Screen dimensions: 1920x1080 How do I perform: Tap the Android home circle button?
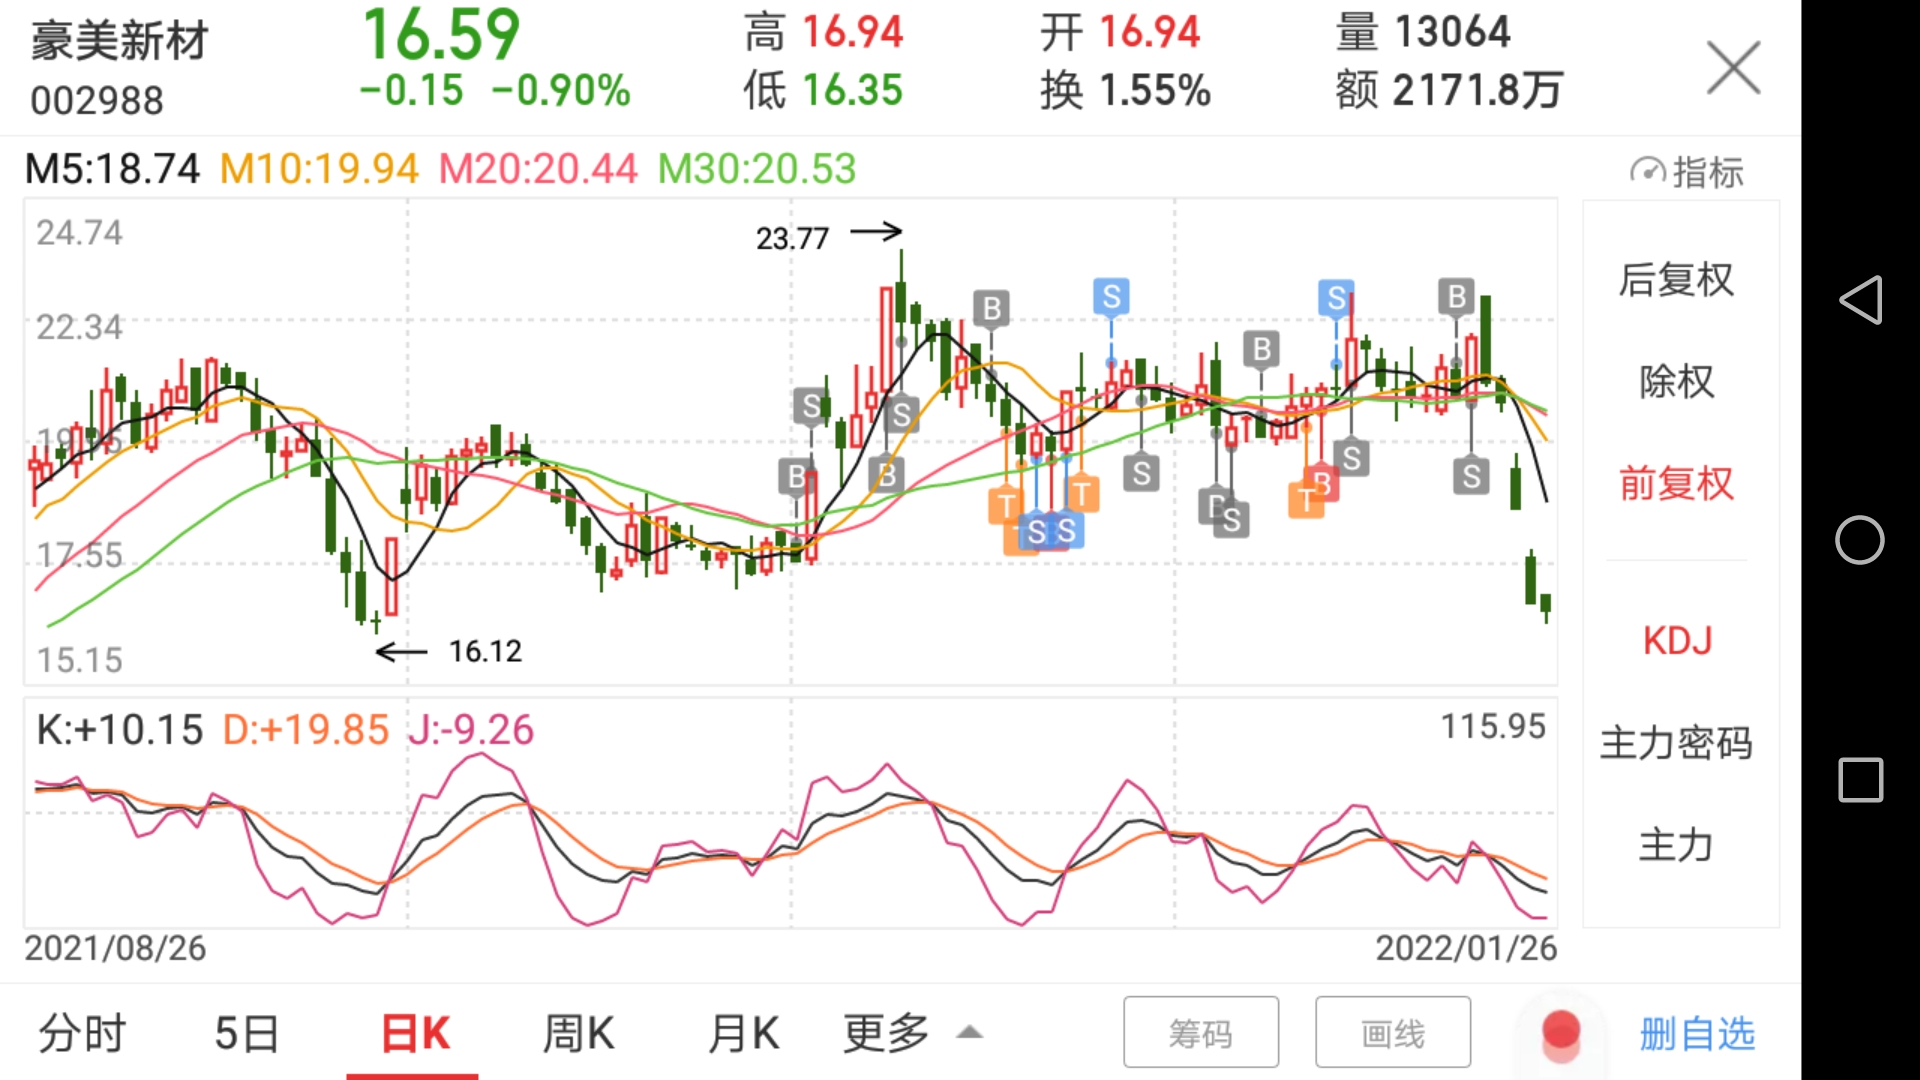1860,540
